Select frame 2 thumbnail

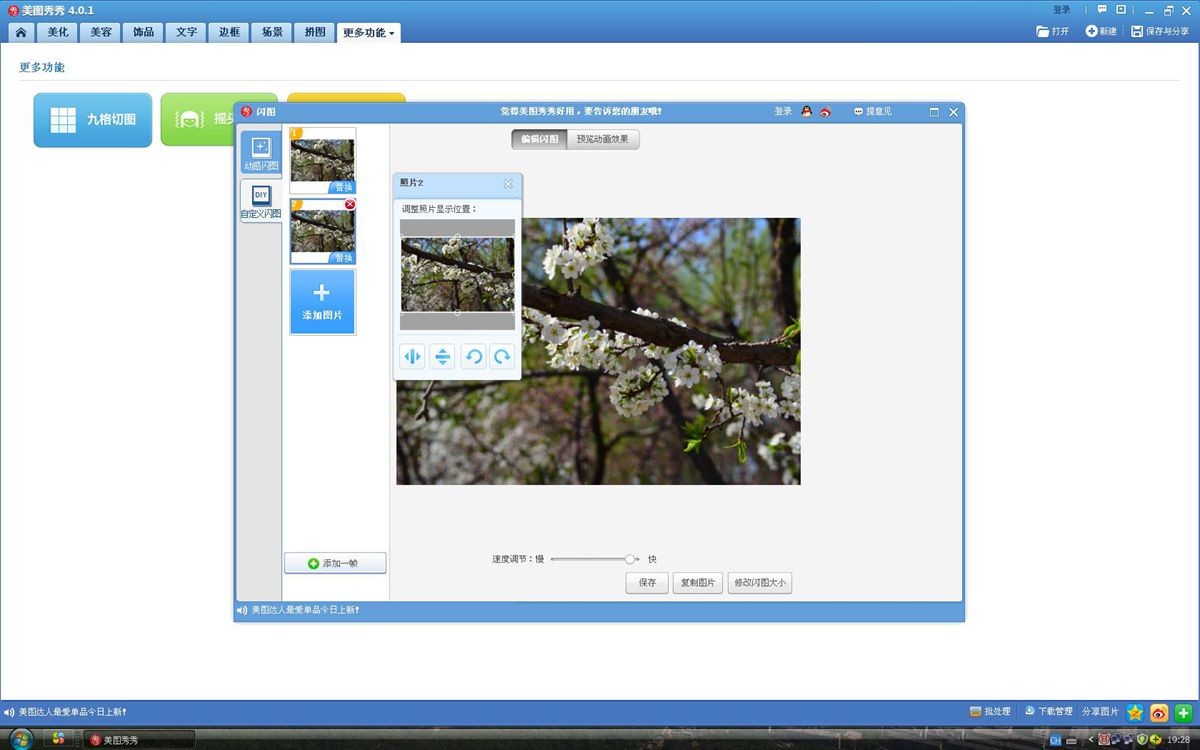pos(322,230)
